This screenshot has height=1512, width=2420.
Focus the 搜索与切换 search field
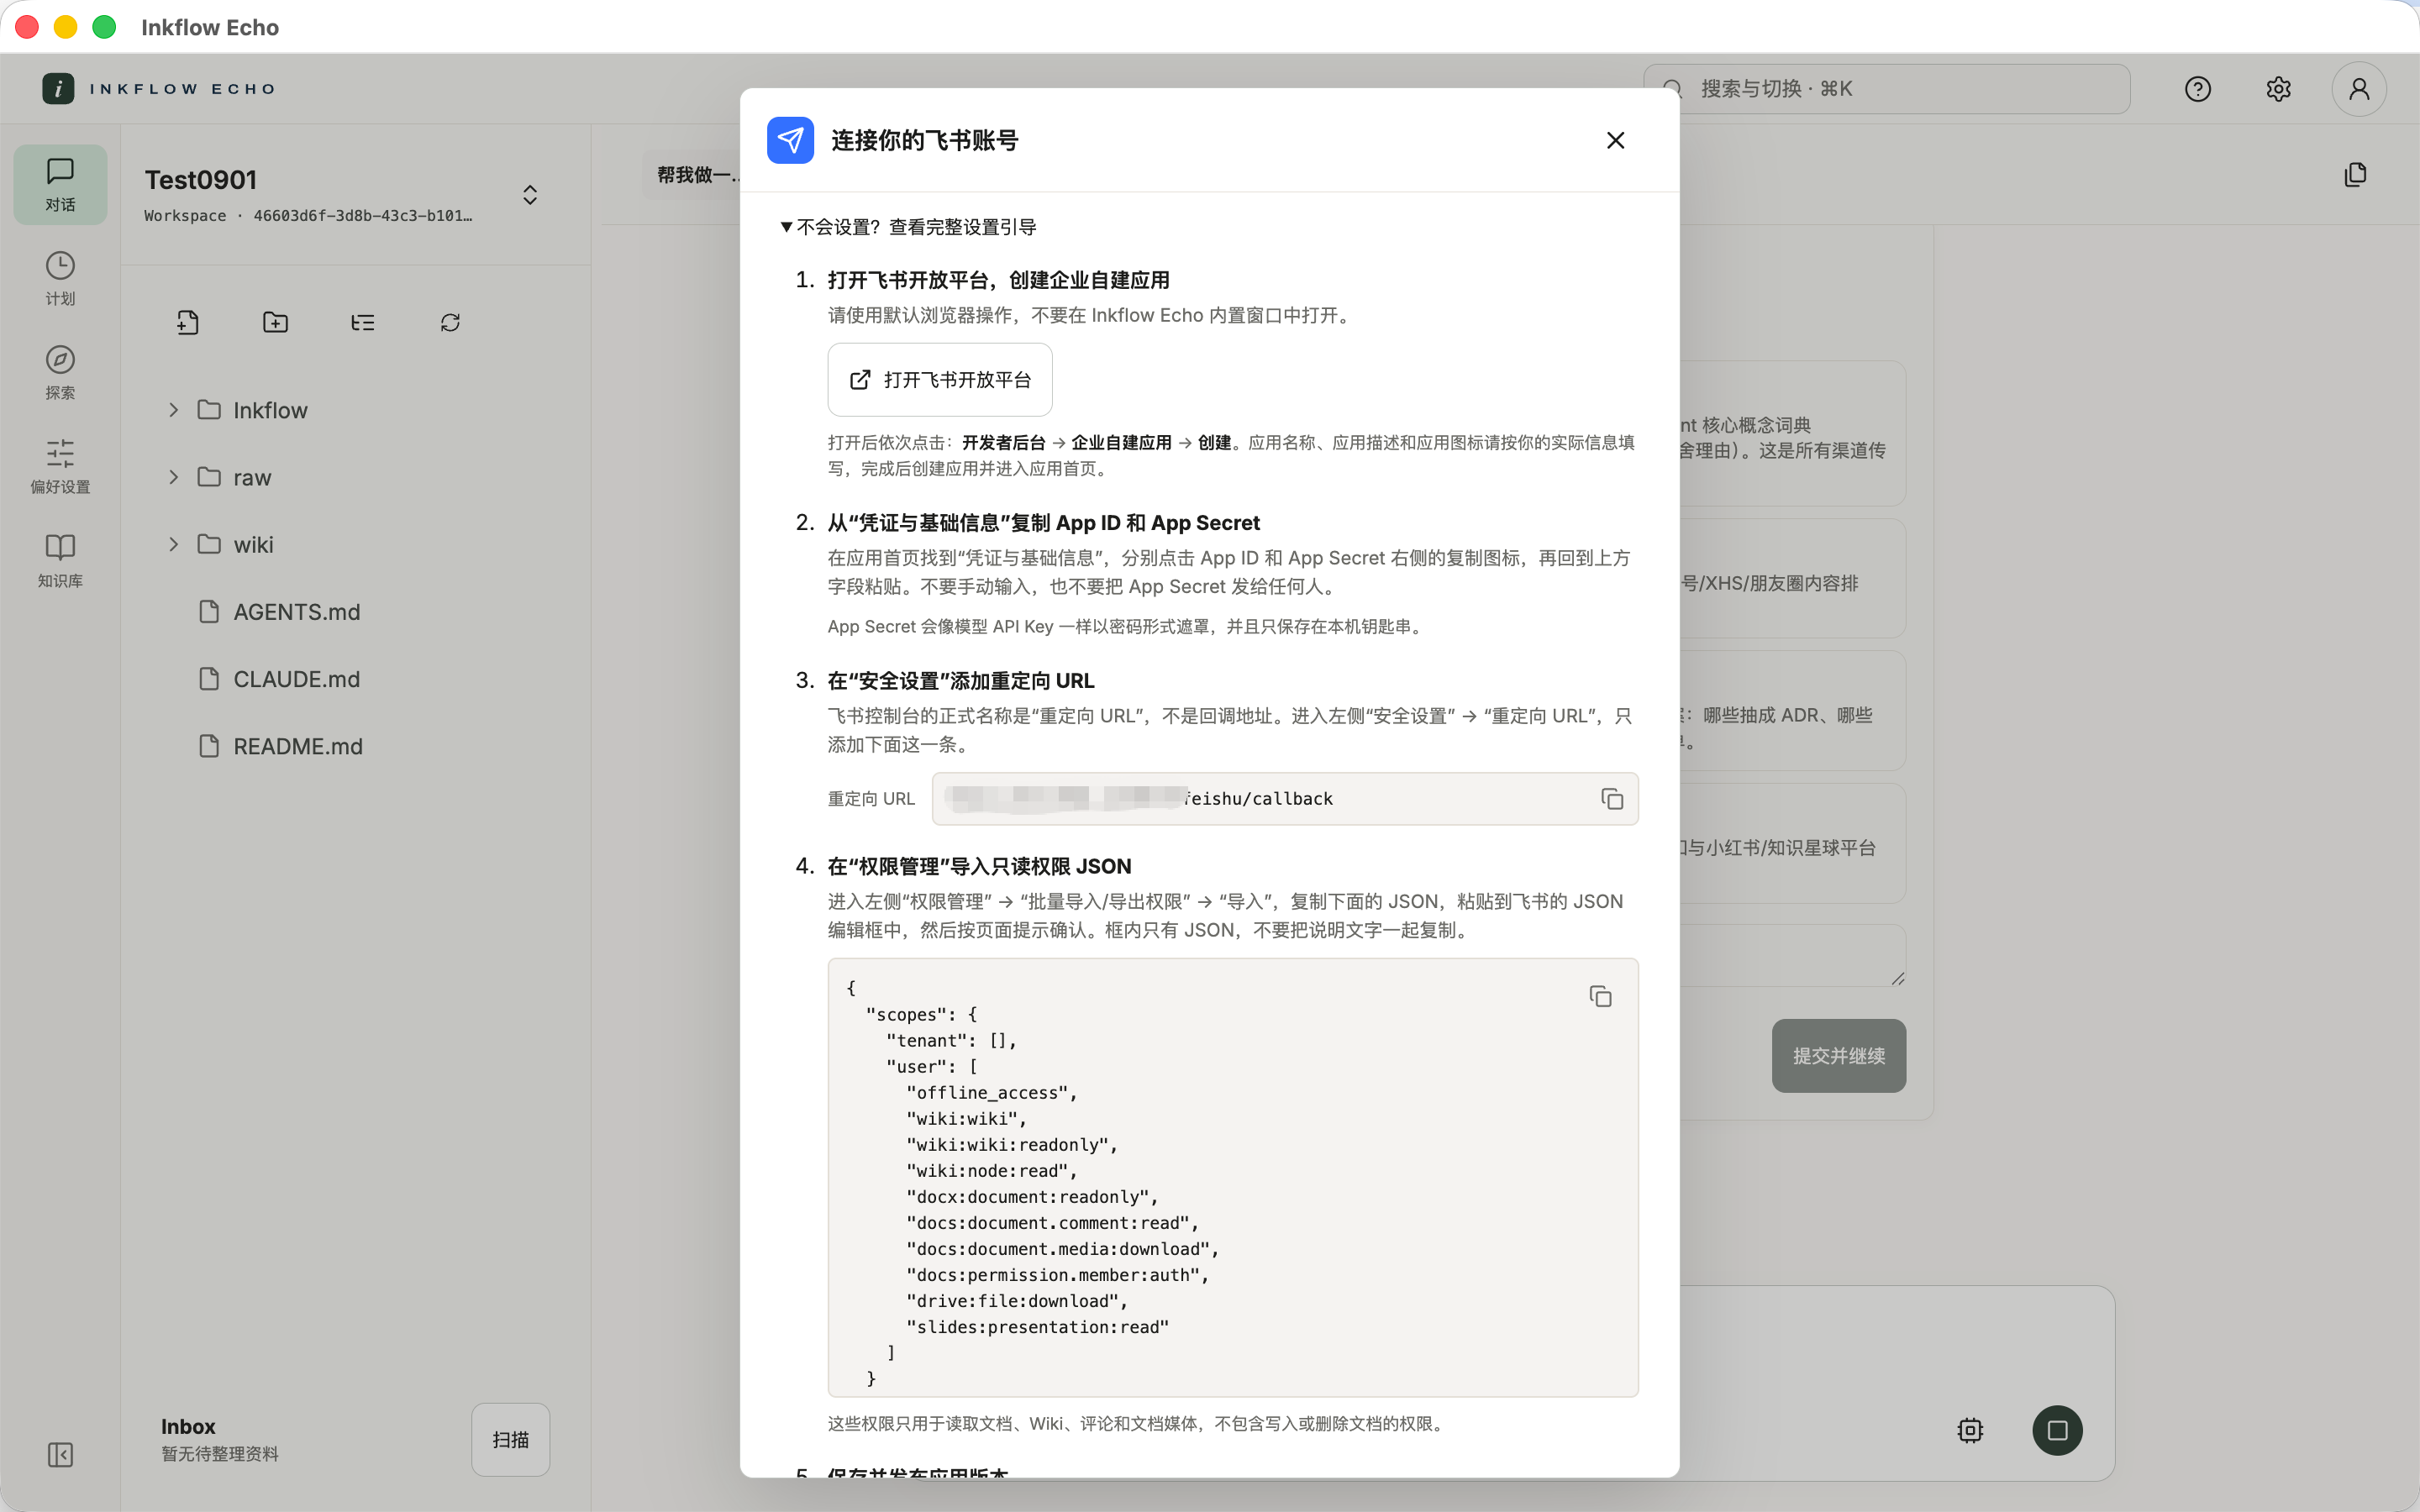point(1886,89)
